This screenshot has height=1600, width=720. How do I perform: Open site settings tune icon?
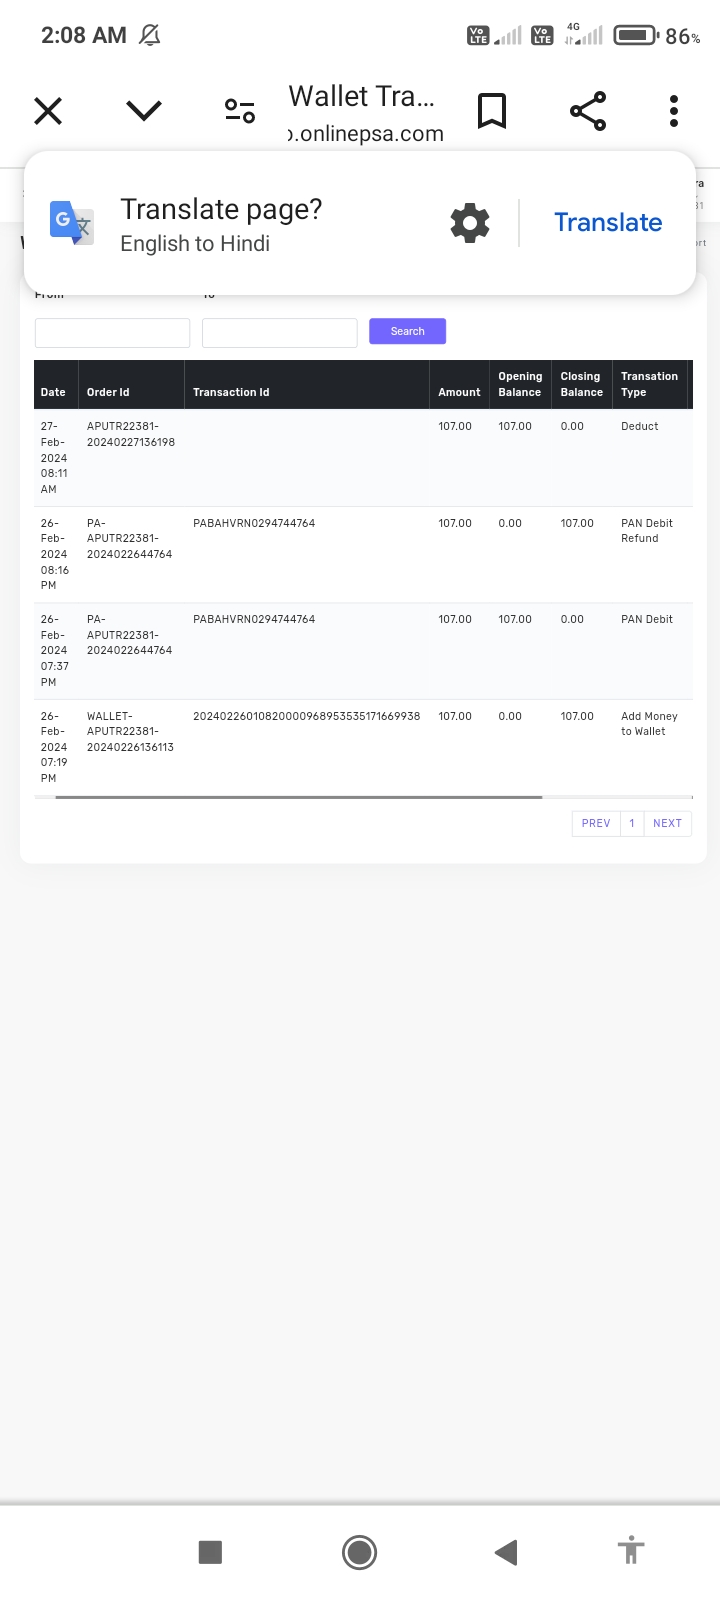tap(240, 110)
